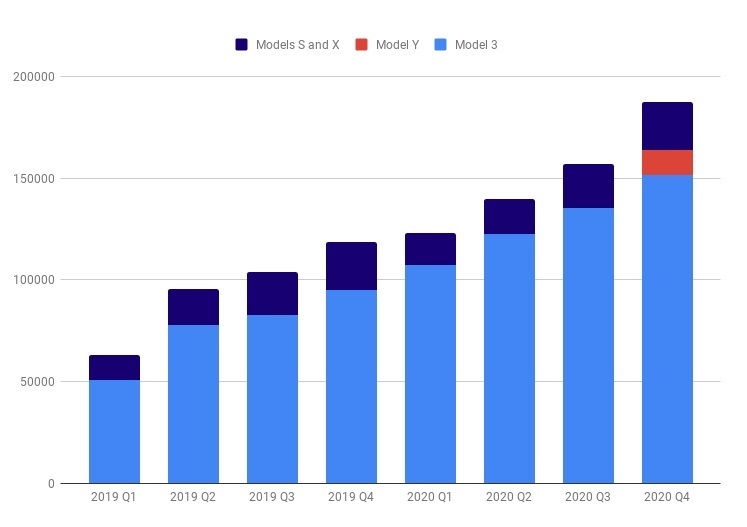This screenshot has width=747, height=527.
Task: Select the 'Models S and X' legend label
Action: [x=297, y=45]
